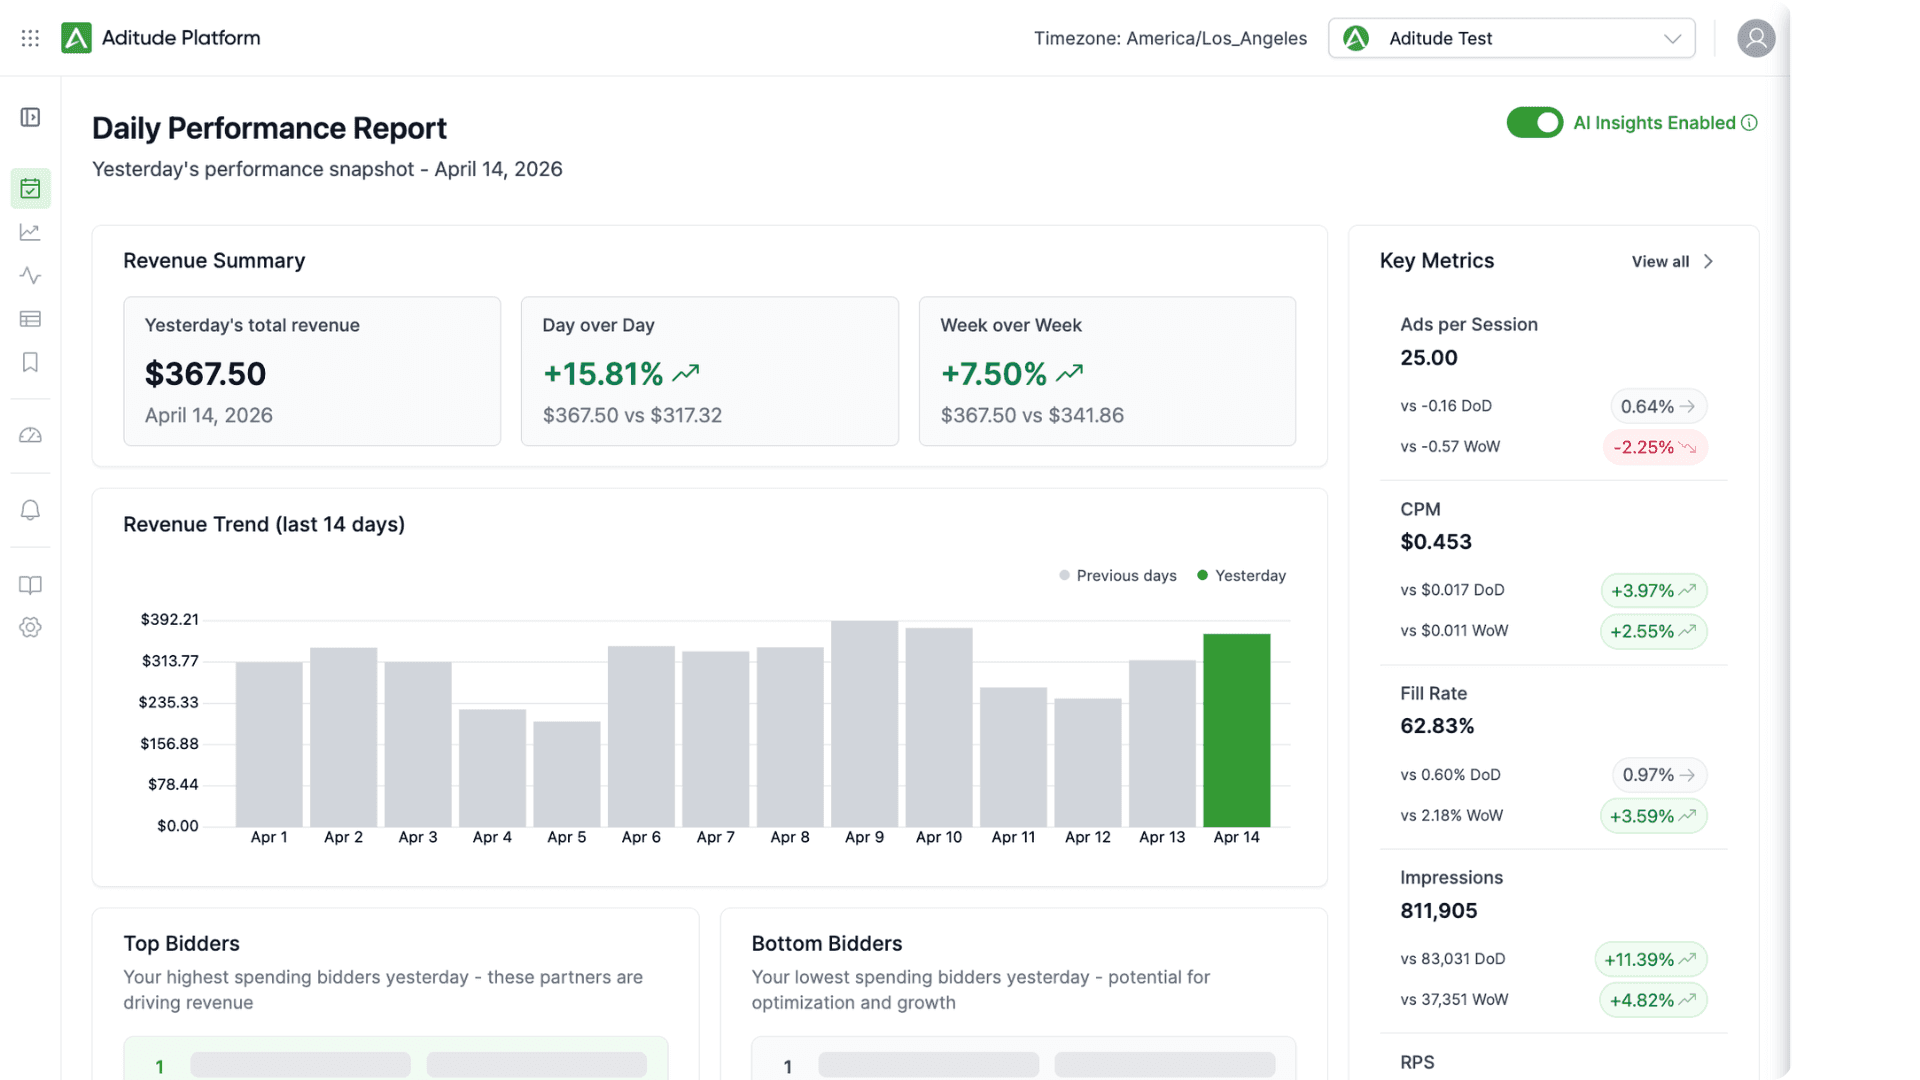The image size is (1920, 1080).
Task: Open the documentation book icon
Action: coord(30,585)
